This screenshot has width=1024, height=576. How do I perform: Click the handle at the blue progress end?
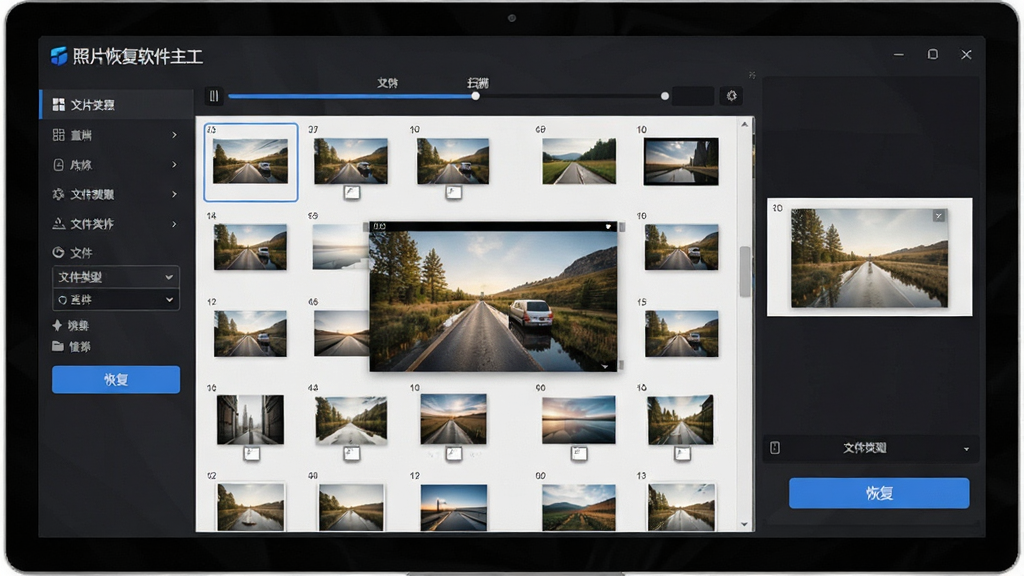pos(475,96)
